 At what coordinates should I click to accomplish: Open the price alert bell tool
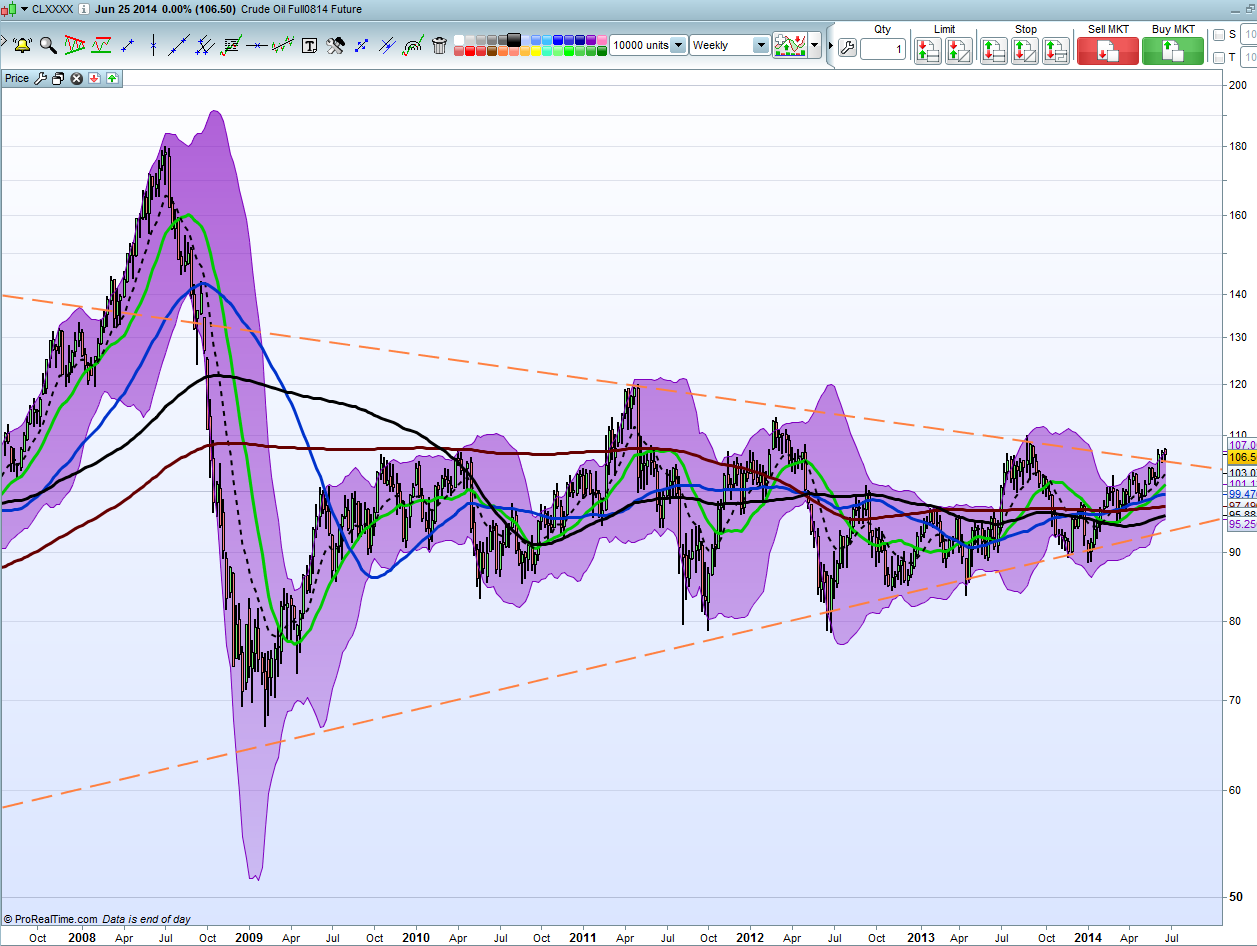(x=22, y=45)
